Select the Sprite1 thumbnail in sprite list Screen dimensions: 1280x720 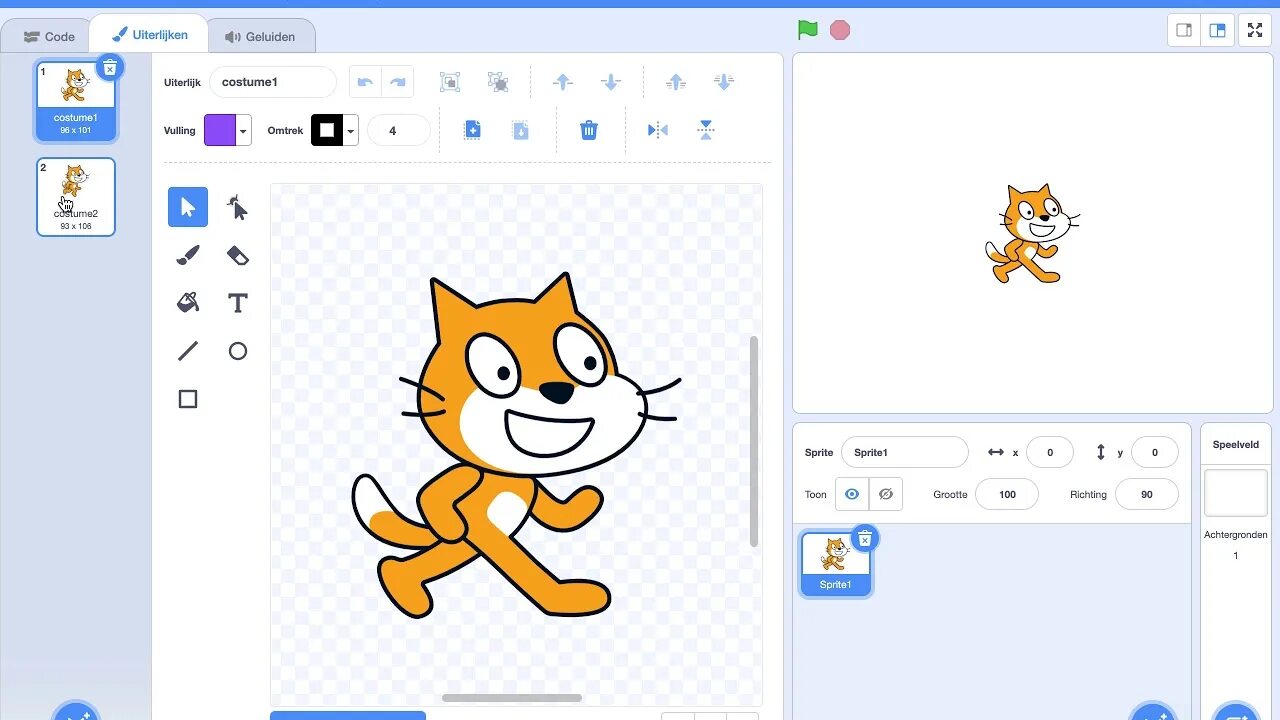click(835, 564)
